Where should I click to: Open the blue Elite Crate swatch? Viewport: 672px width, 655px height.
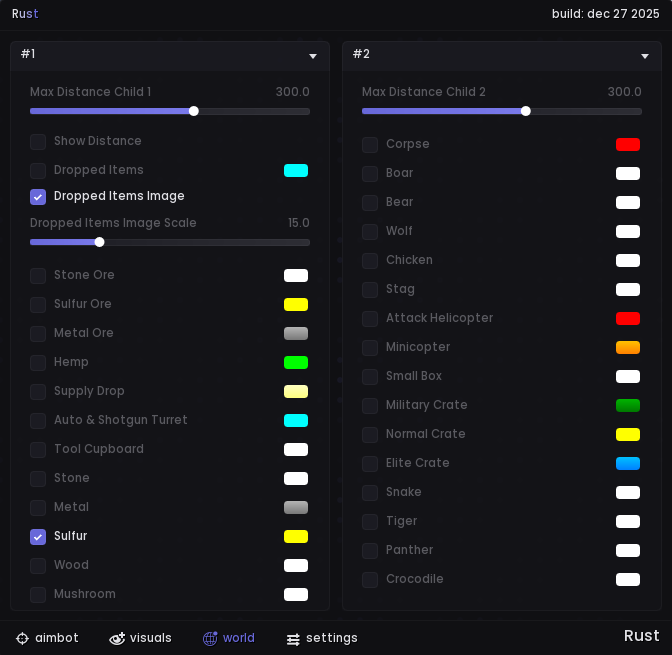pos(628,464)
